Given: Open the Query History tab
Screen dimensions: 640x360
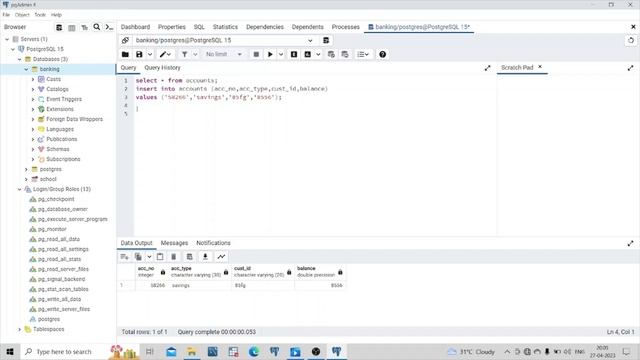Looking at the screenshot, I should pos(162,68).
